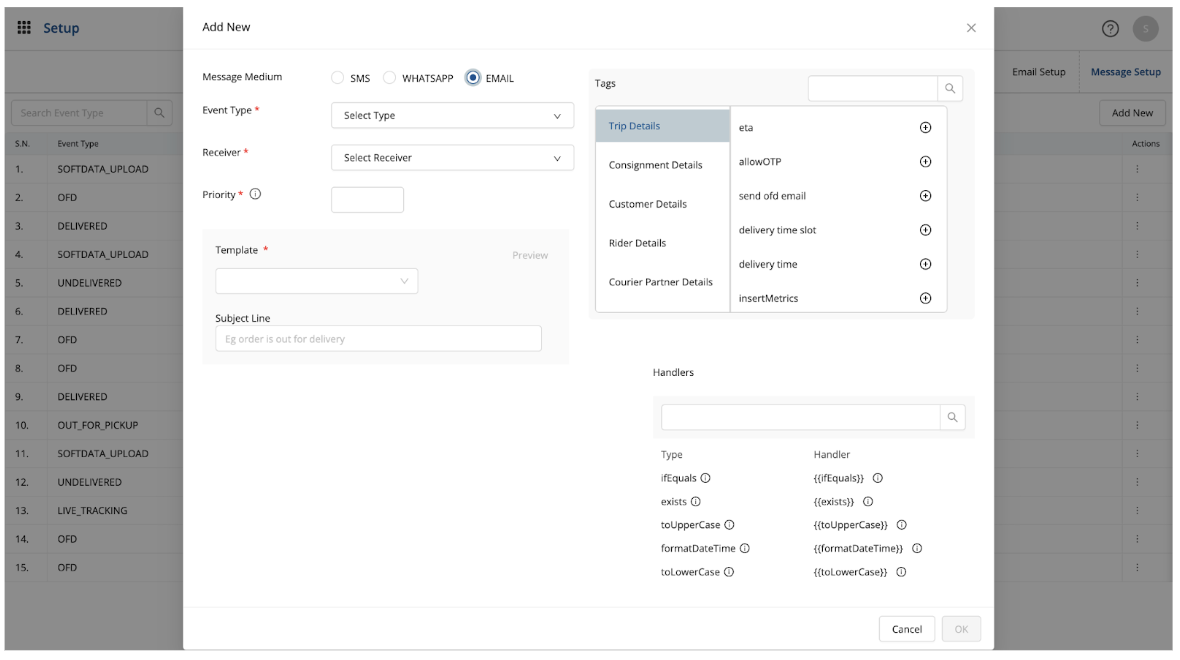Choose WHATSAPP as message medium
Screen dimensions: 1180x660
pyautogui.click(x=390, y=79)
